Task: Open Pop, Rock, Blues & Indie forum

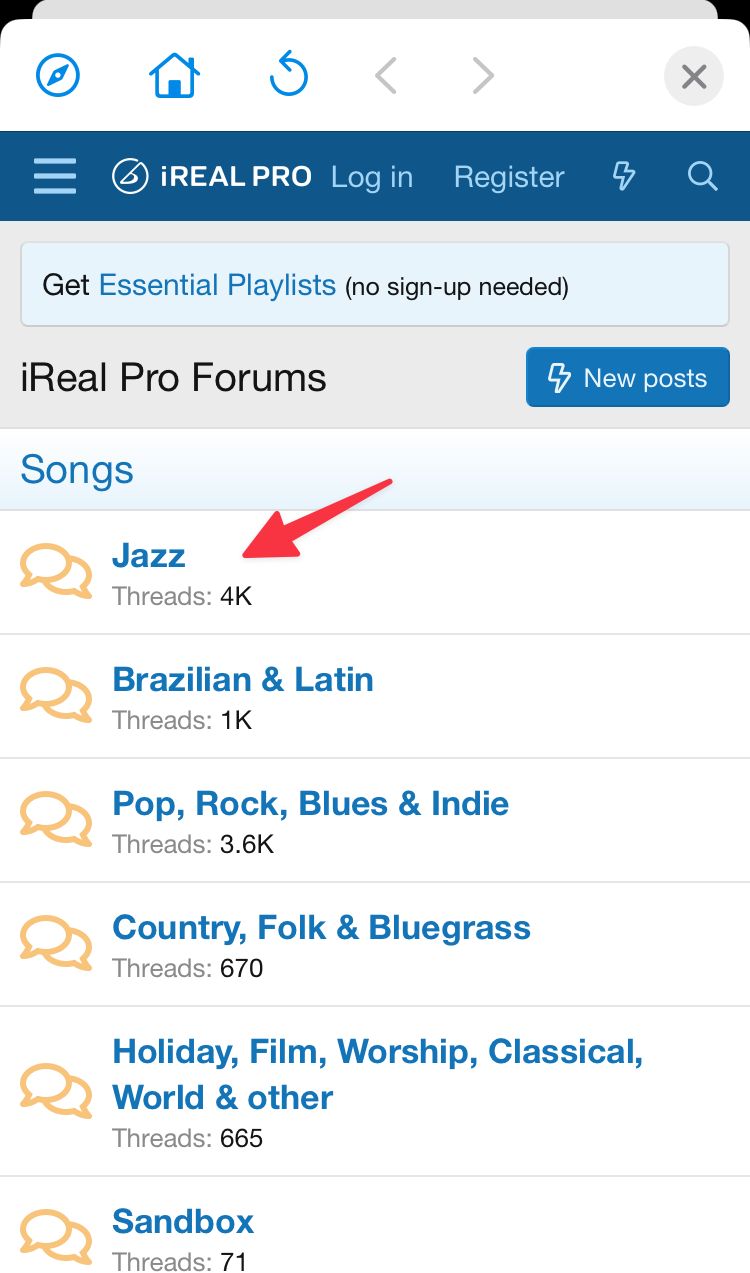Action: (310, 804)
